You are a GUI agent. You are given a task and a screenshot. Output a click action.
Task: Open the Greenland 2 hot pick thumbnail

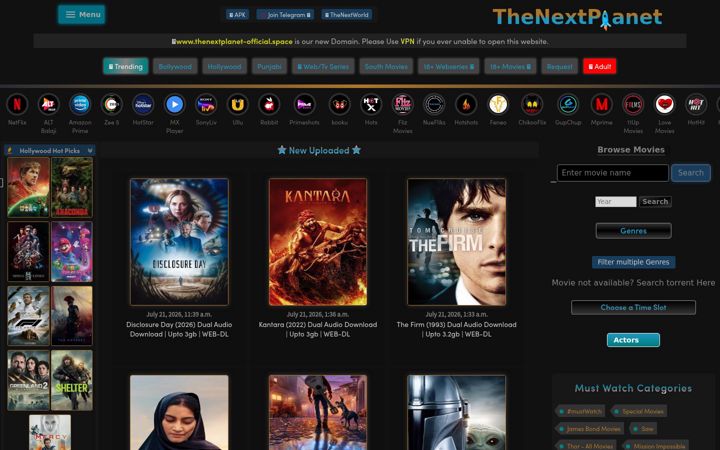tap(28, 380)
